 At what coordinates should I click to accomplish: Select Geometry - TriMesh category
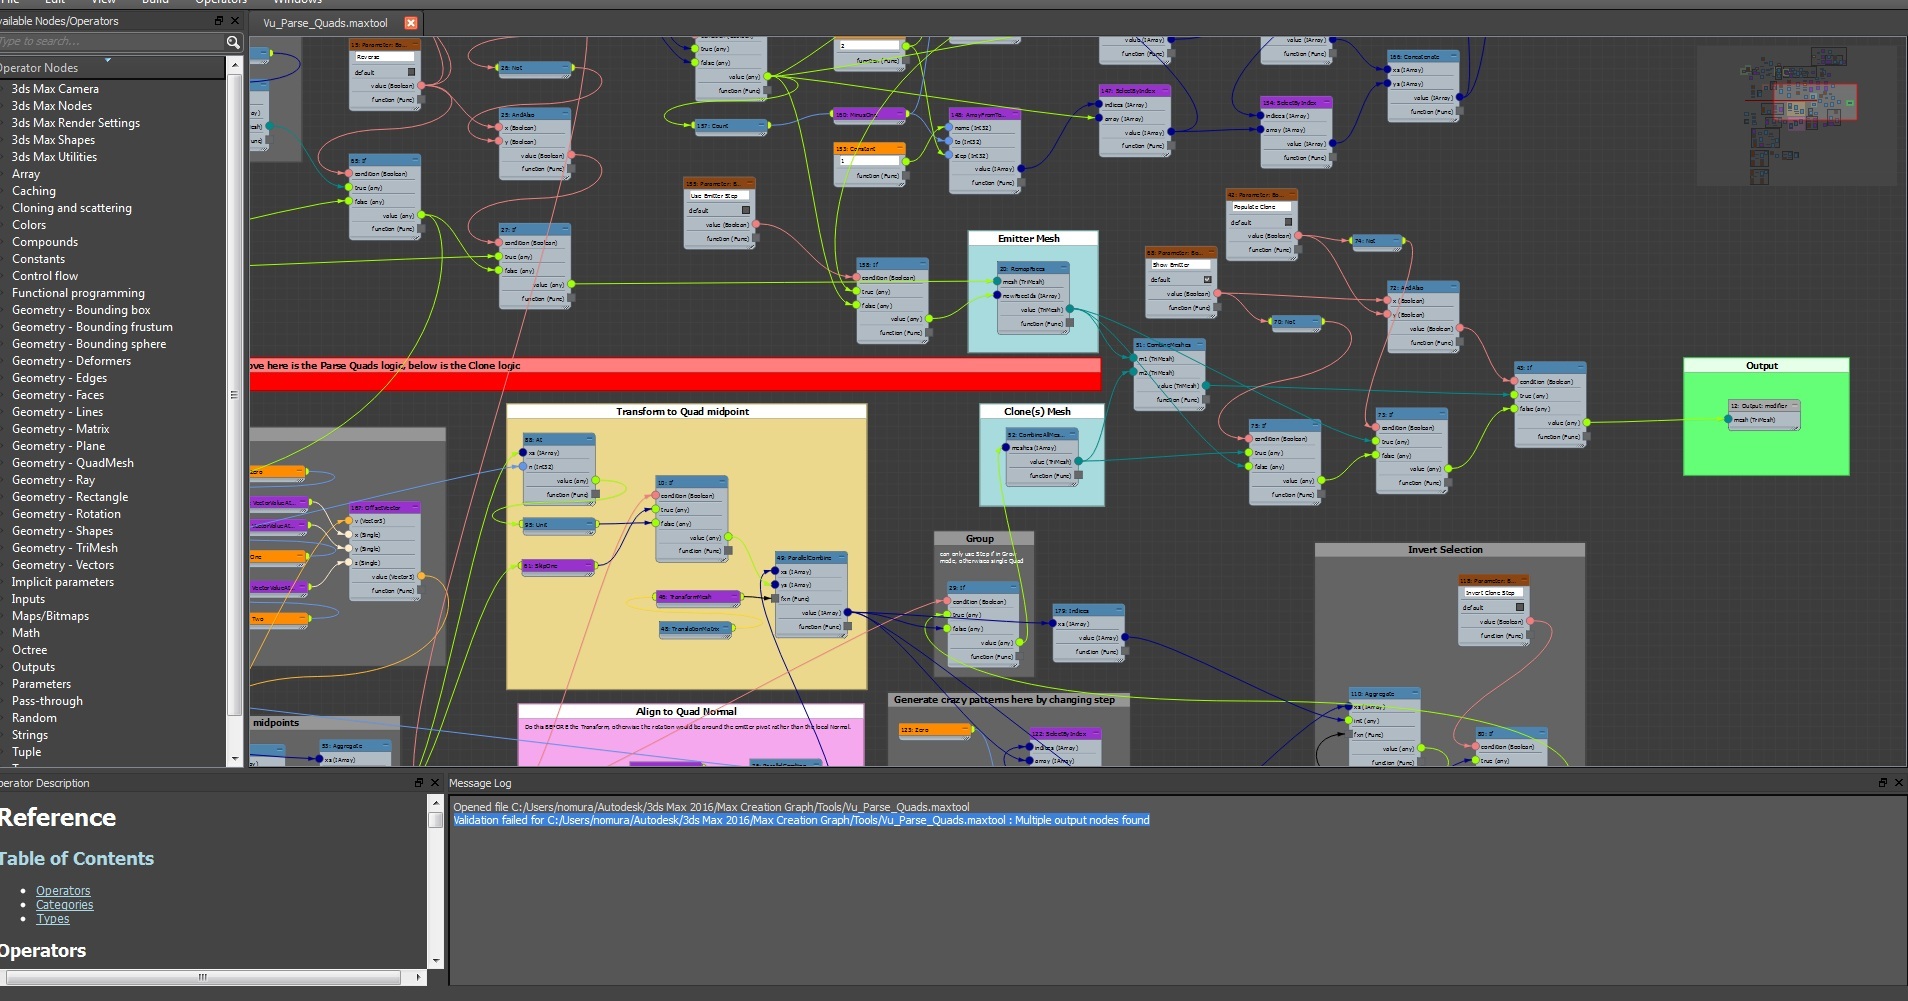(x=65, y=548)
